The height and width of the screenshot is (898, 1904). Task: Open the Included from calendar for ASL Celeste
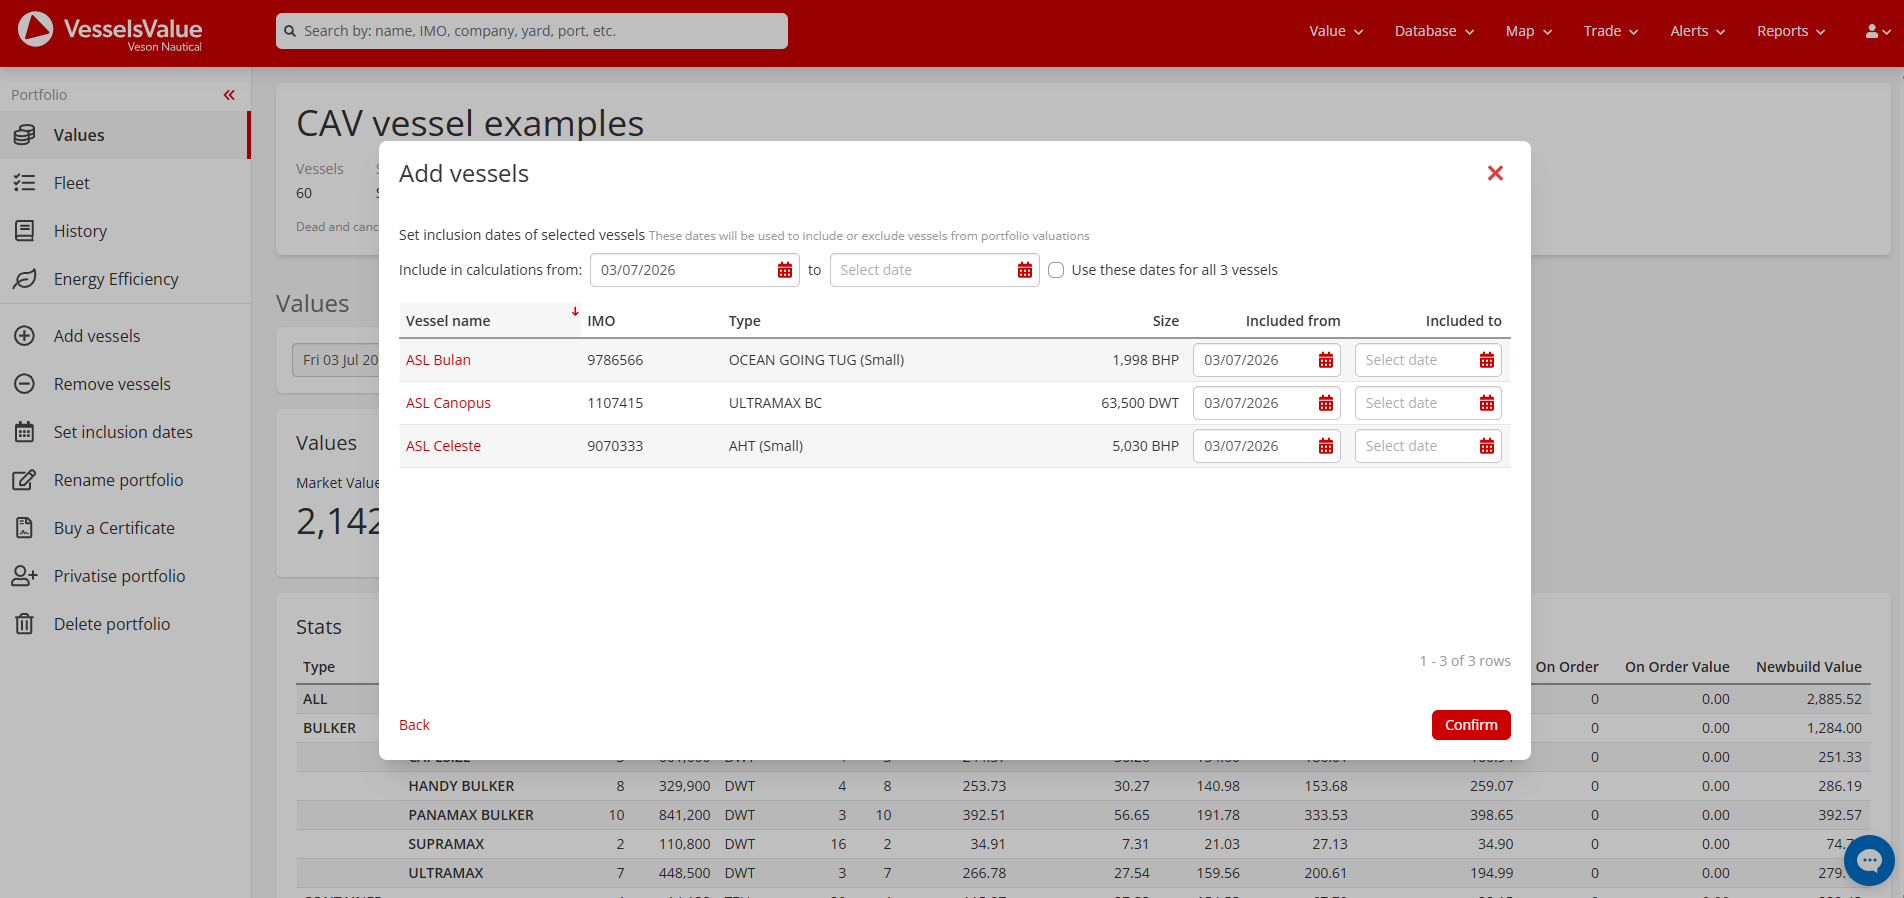(x=1326, y=446)
